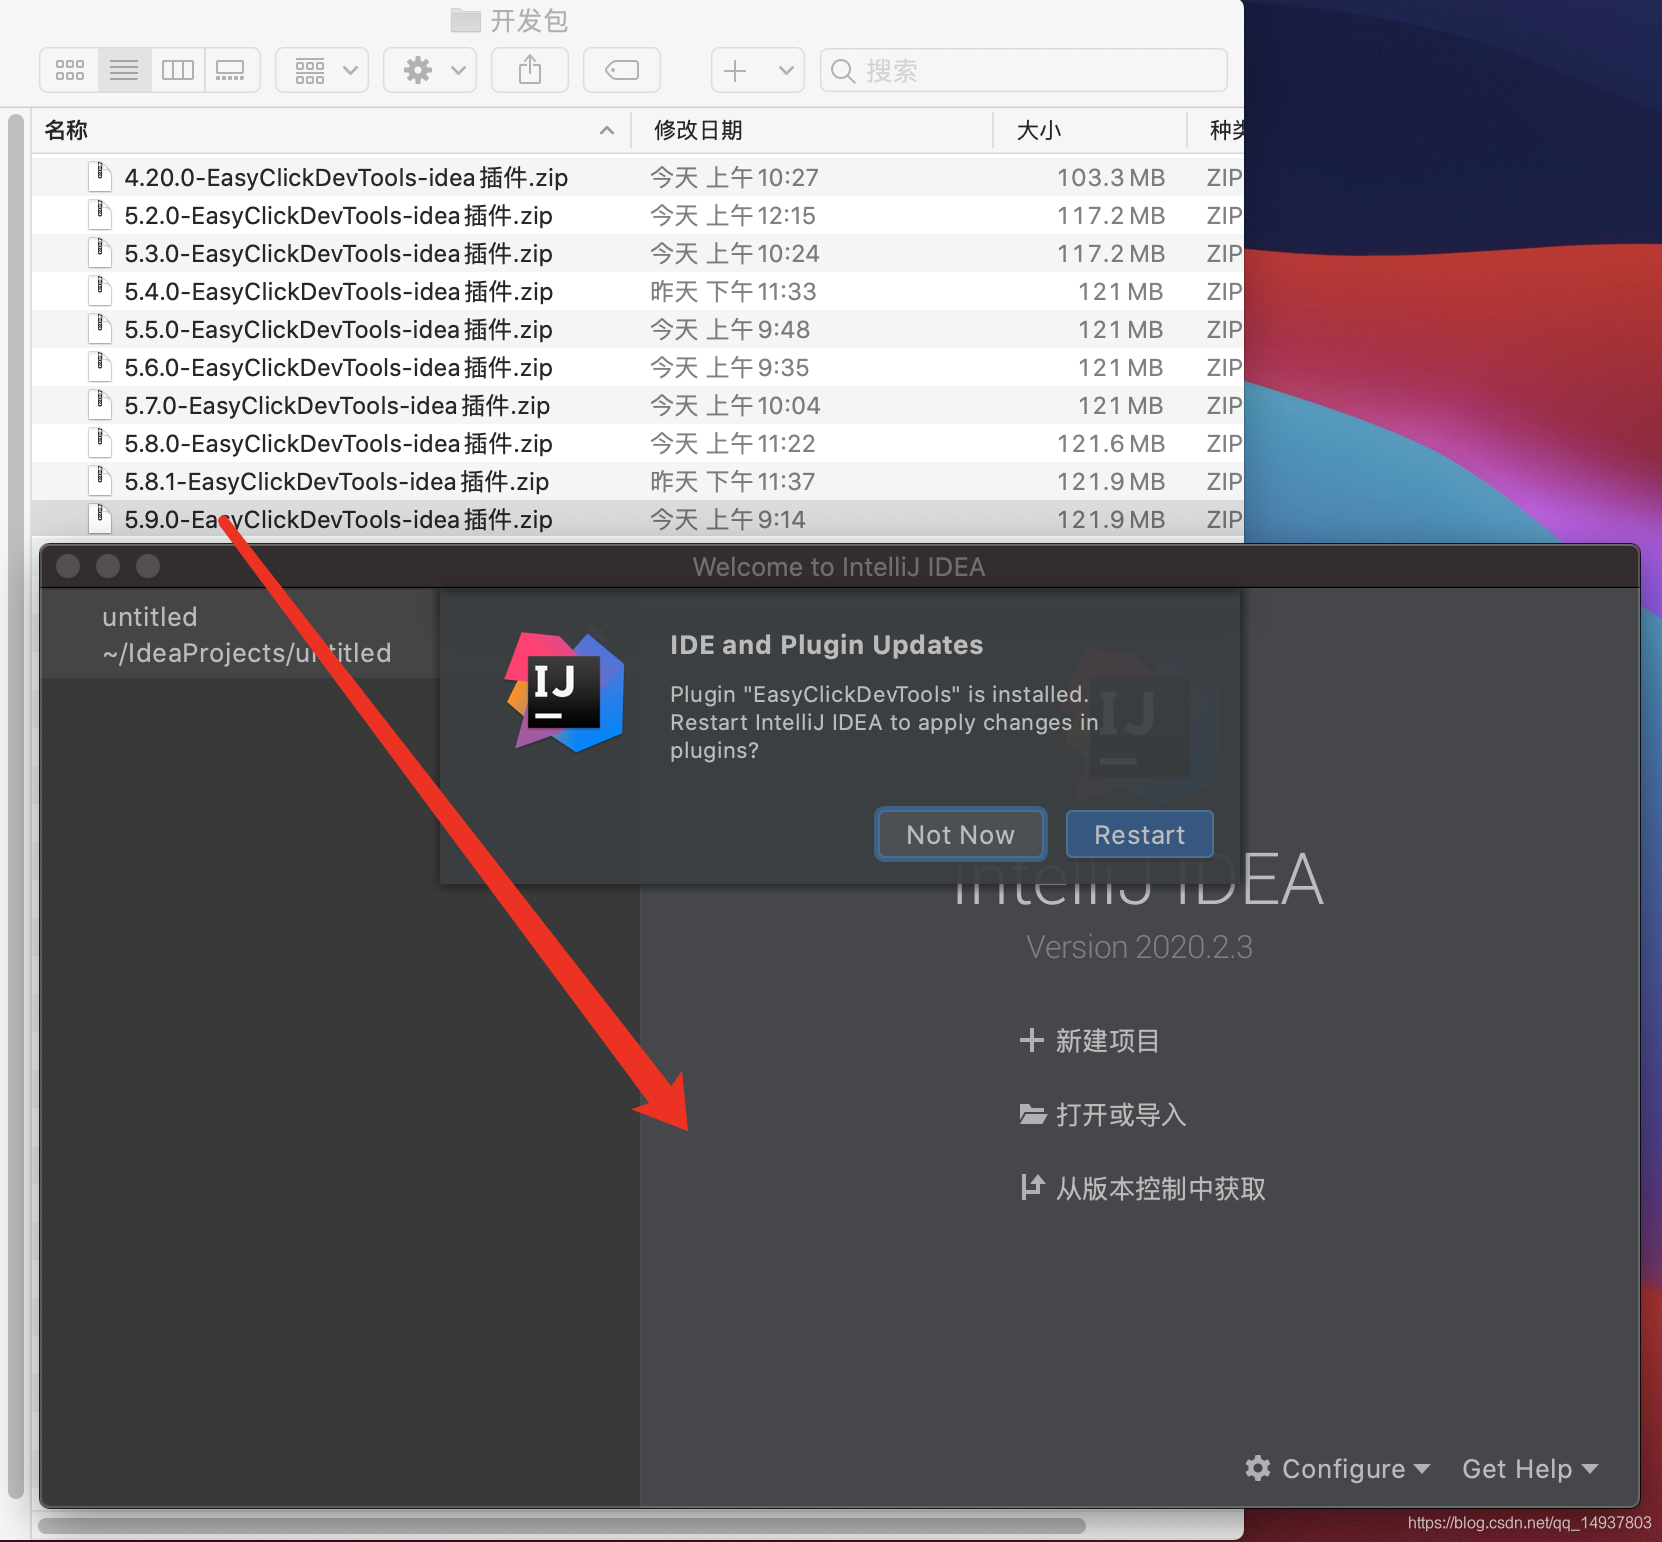Open Finder group-by arrangement dropdown
Image resolution: width=1662 pixels, height=1542 pixels.
[322, 70]
